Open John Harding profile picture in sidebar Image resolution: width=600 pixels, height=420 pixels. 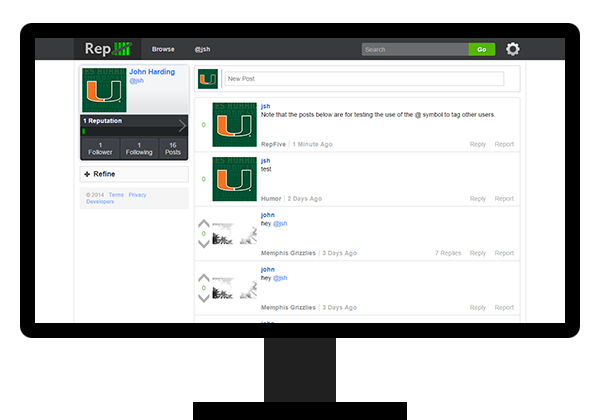(x=104, y=90)
